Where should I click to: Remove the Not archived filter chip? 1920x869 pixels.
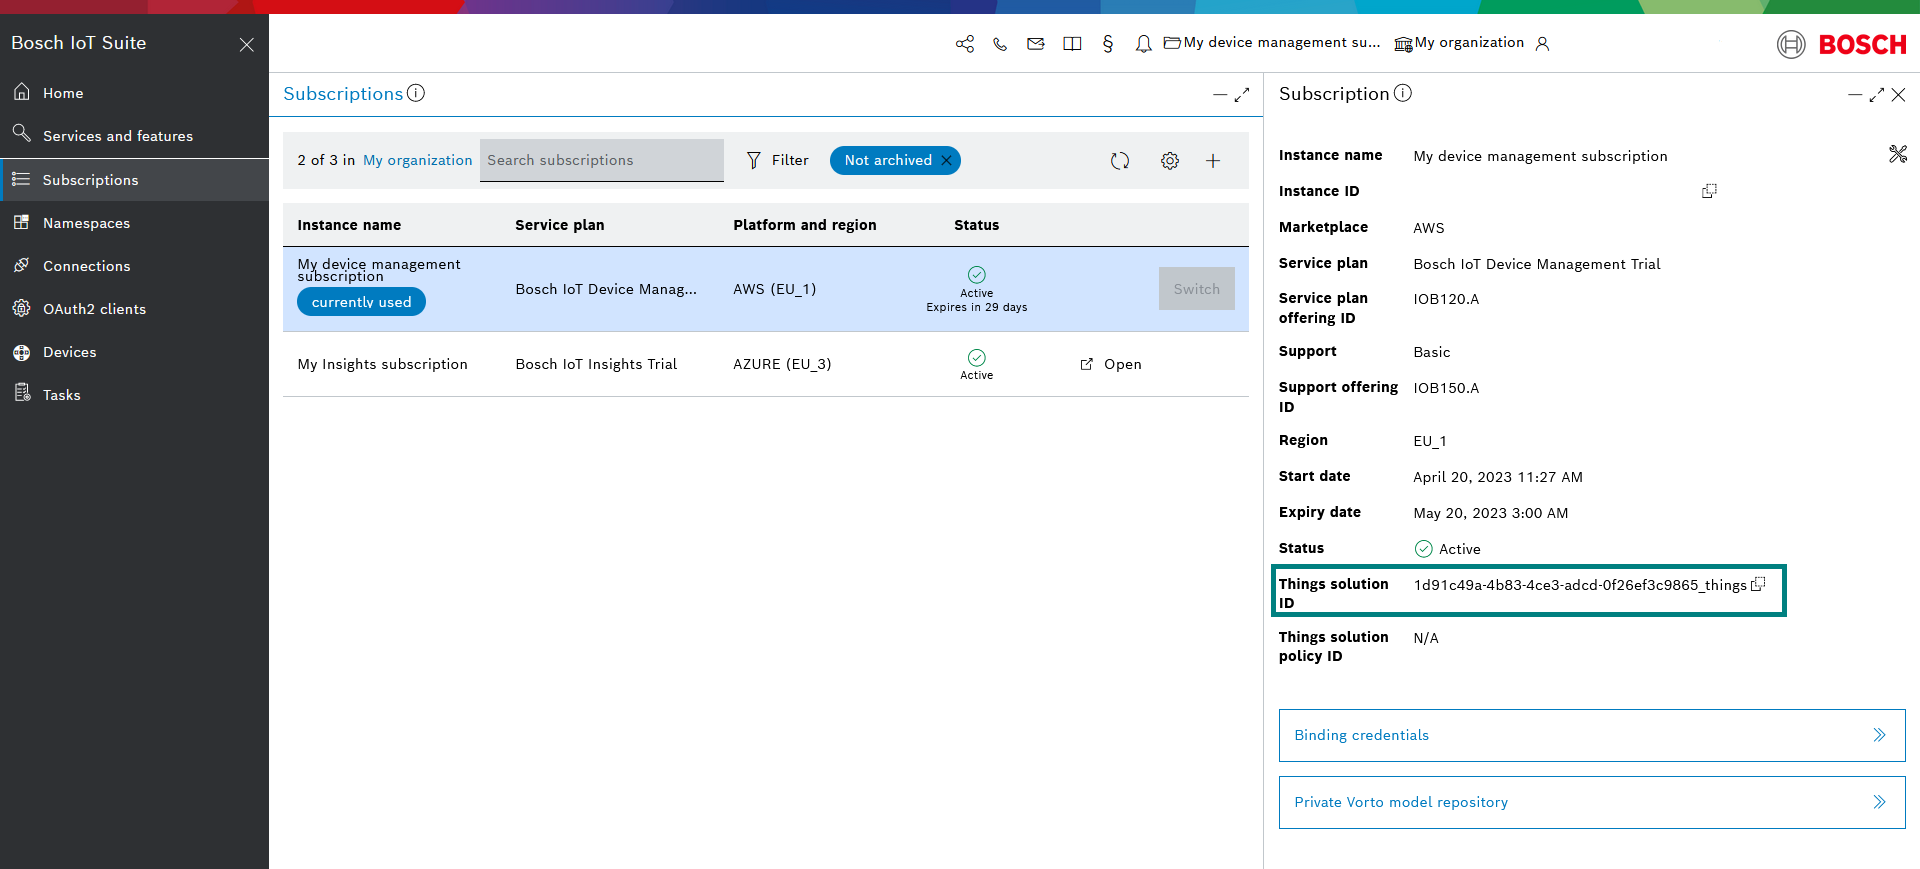pyautogui.click(x=946, y=160)
